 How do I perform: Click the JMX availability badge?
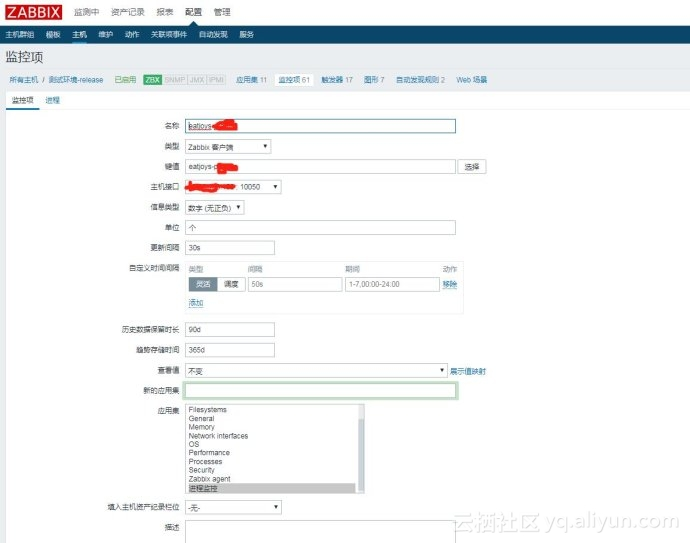(x=197, y=80)
